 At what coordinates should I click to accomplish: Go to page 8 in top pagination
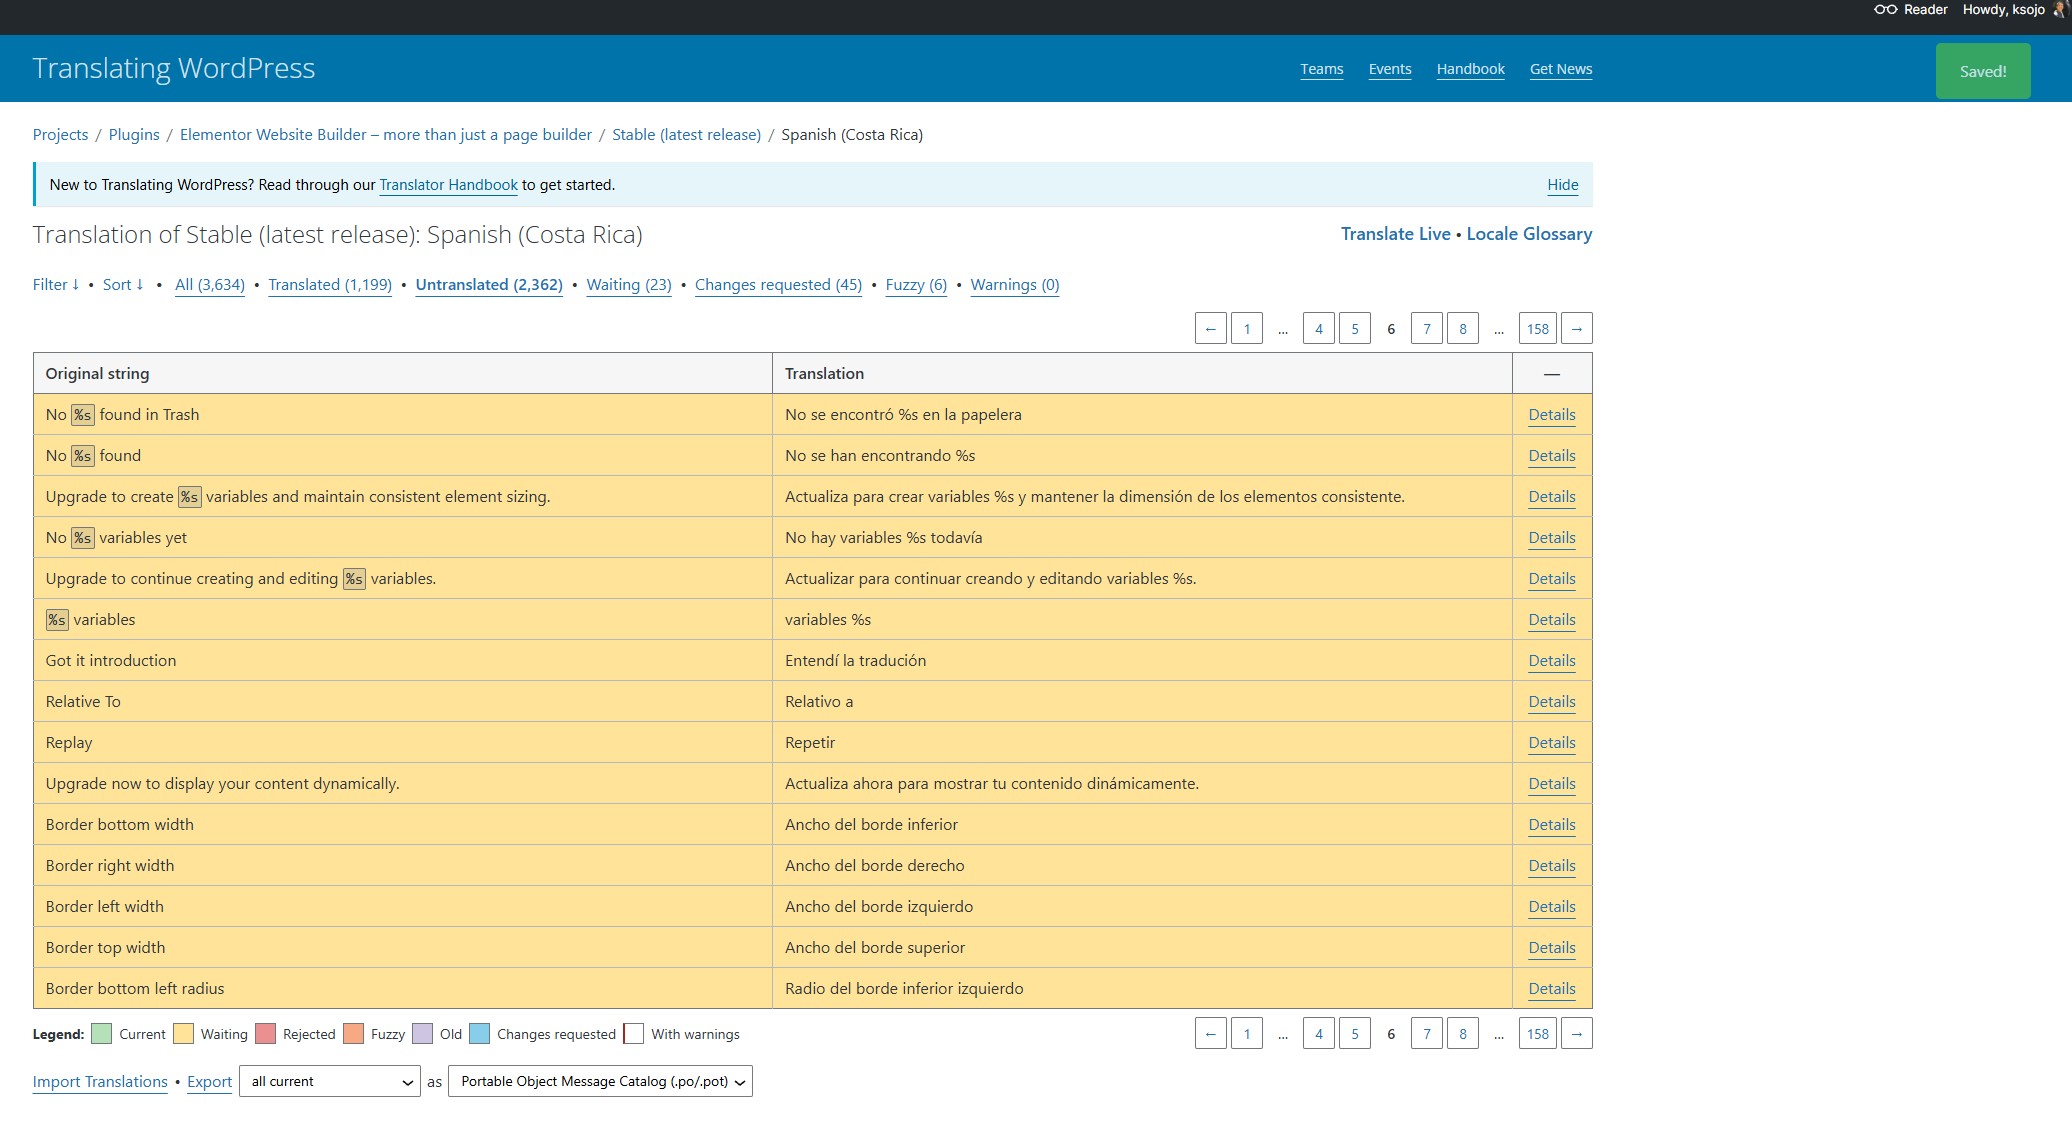click(x=1462, y=329)
